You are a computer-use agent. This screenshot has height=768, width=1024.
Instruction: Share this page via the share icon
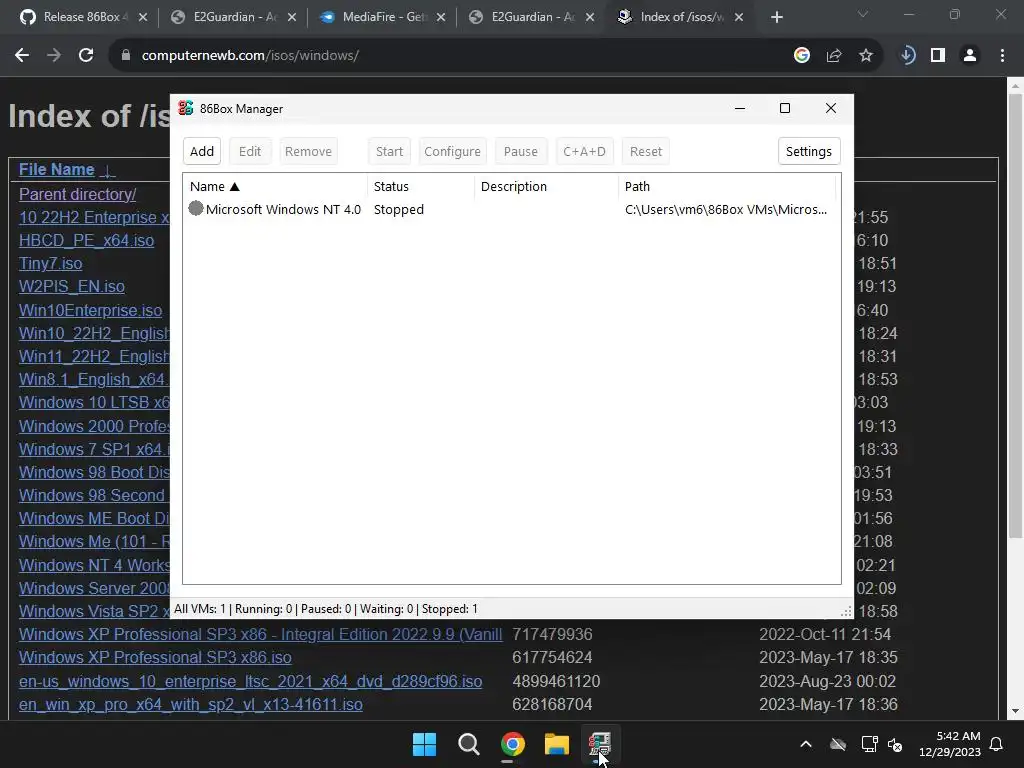click(834, 56)
